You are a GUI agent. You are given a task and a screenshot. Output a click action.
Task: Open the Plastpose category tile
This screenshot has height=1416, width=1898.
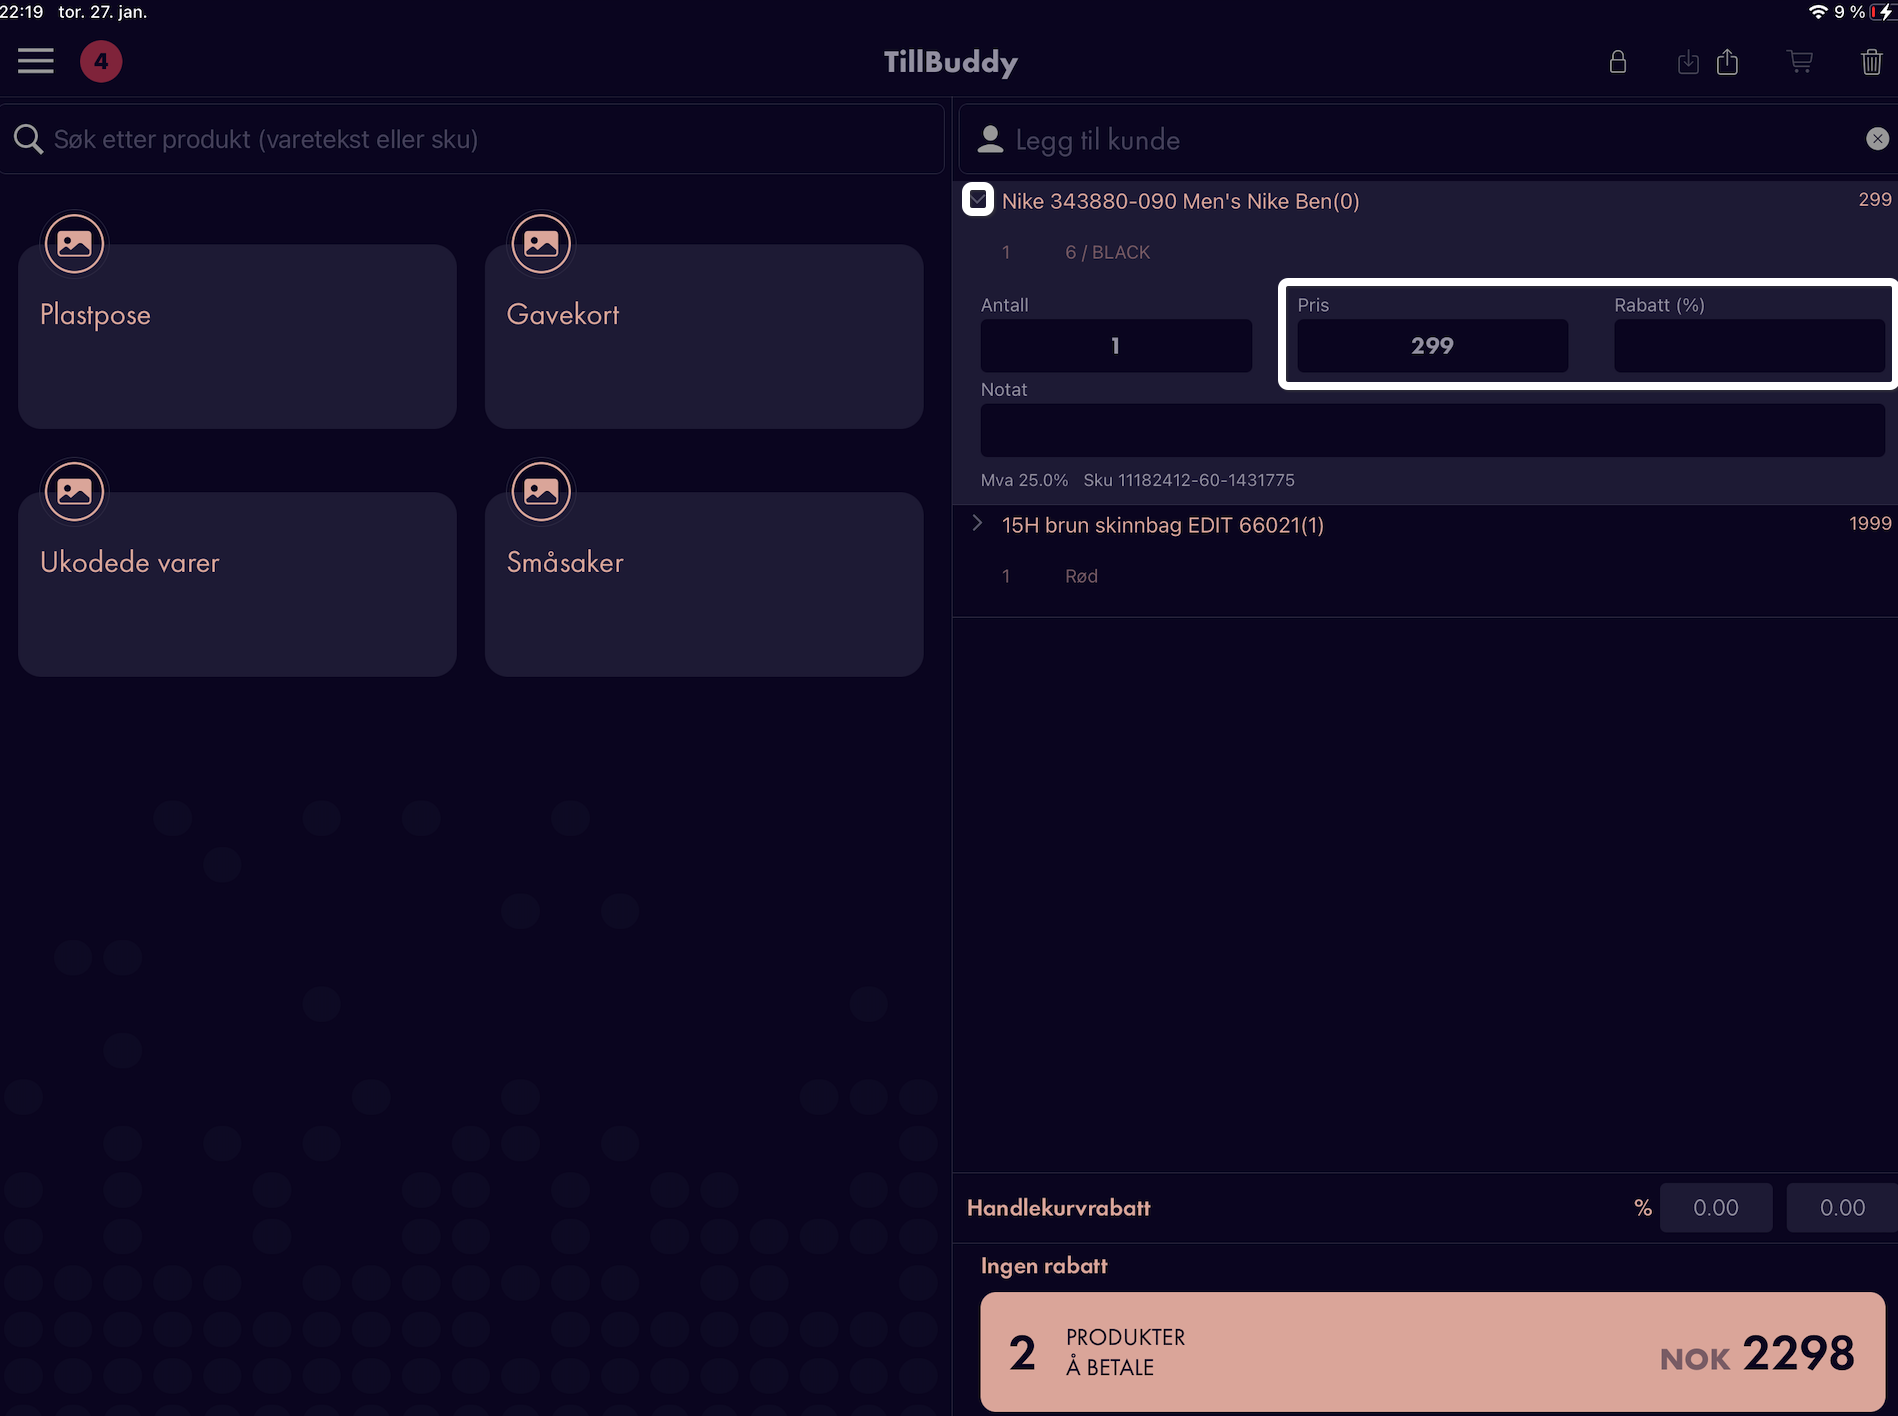(x=237, y=336)
